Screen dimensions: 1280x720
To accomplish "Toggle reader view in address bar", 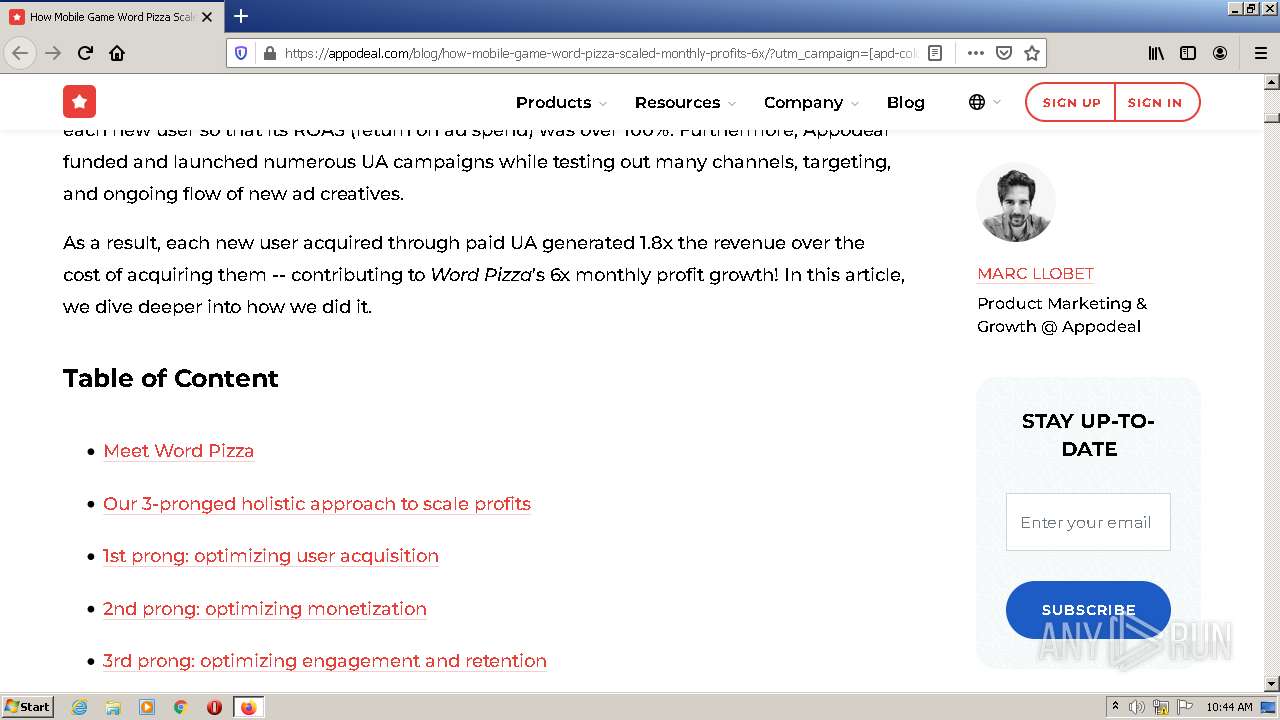I will coord(935,53).
